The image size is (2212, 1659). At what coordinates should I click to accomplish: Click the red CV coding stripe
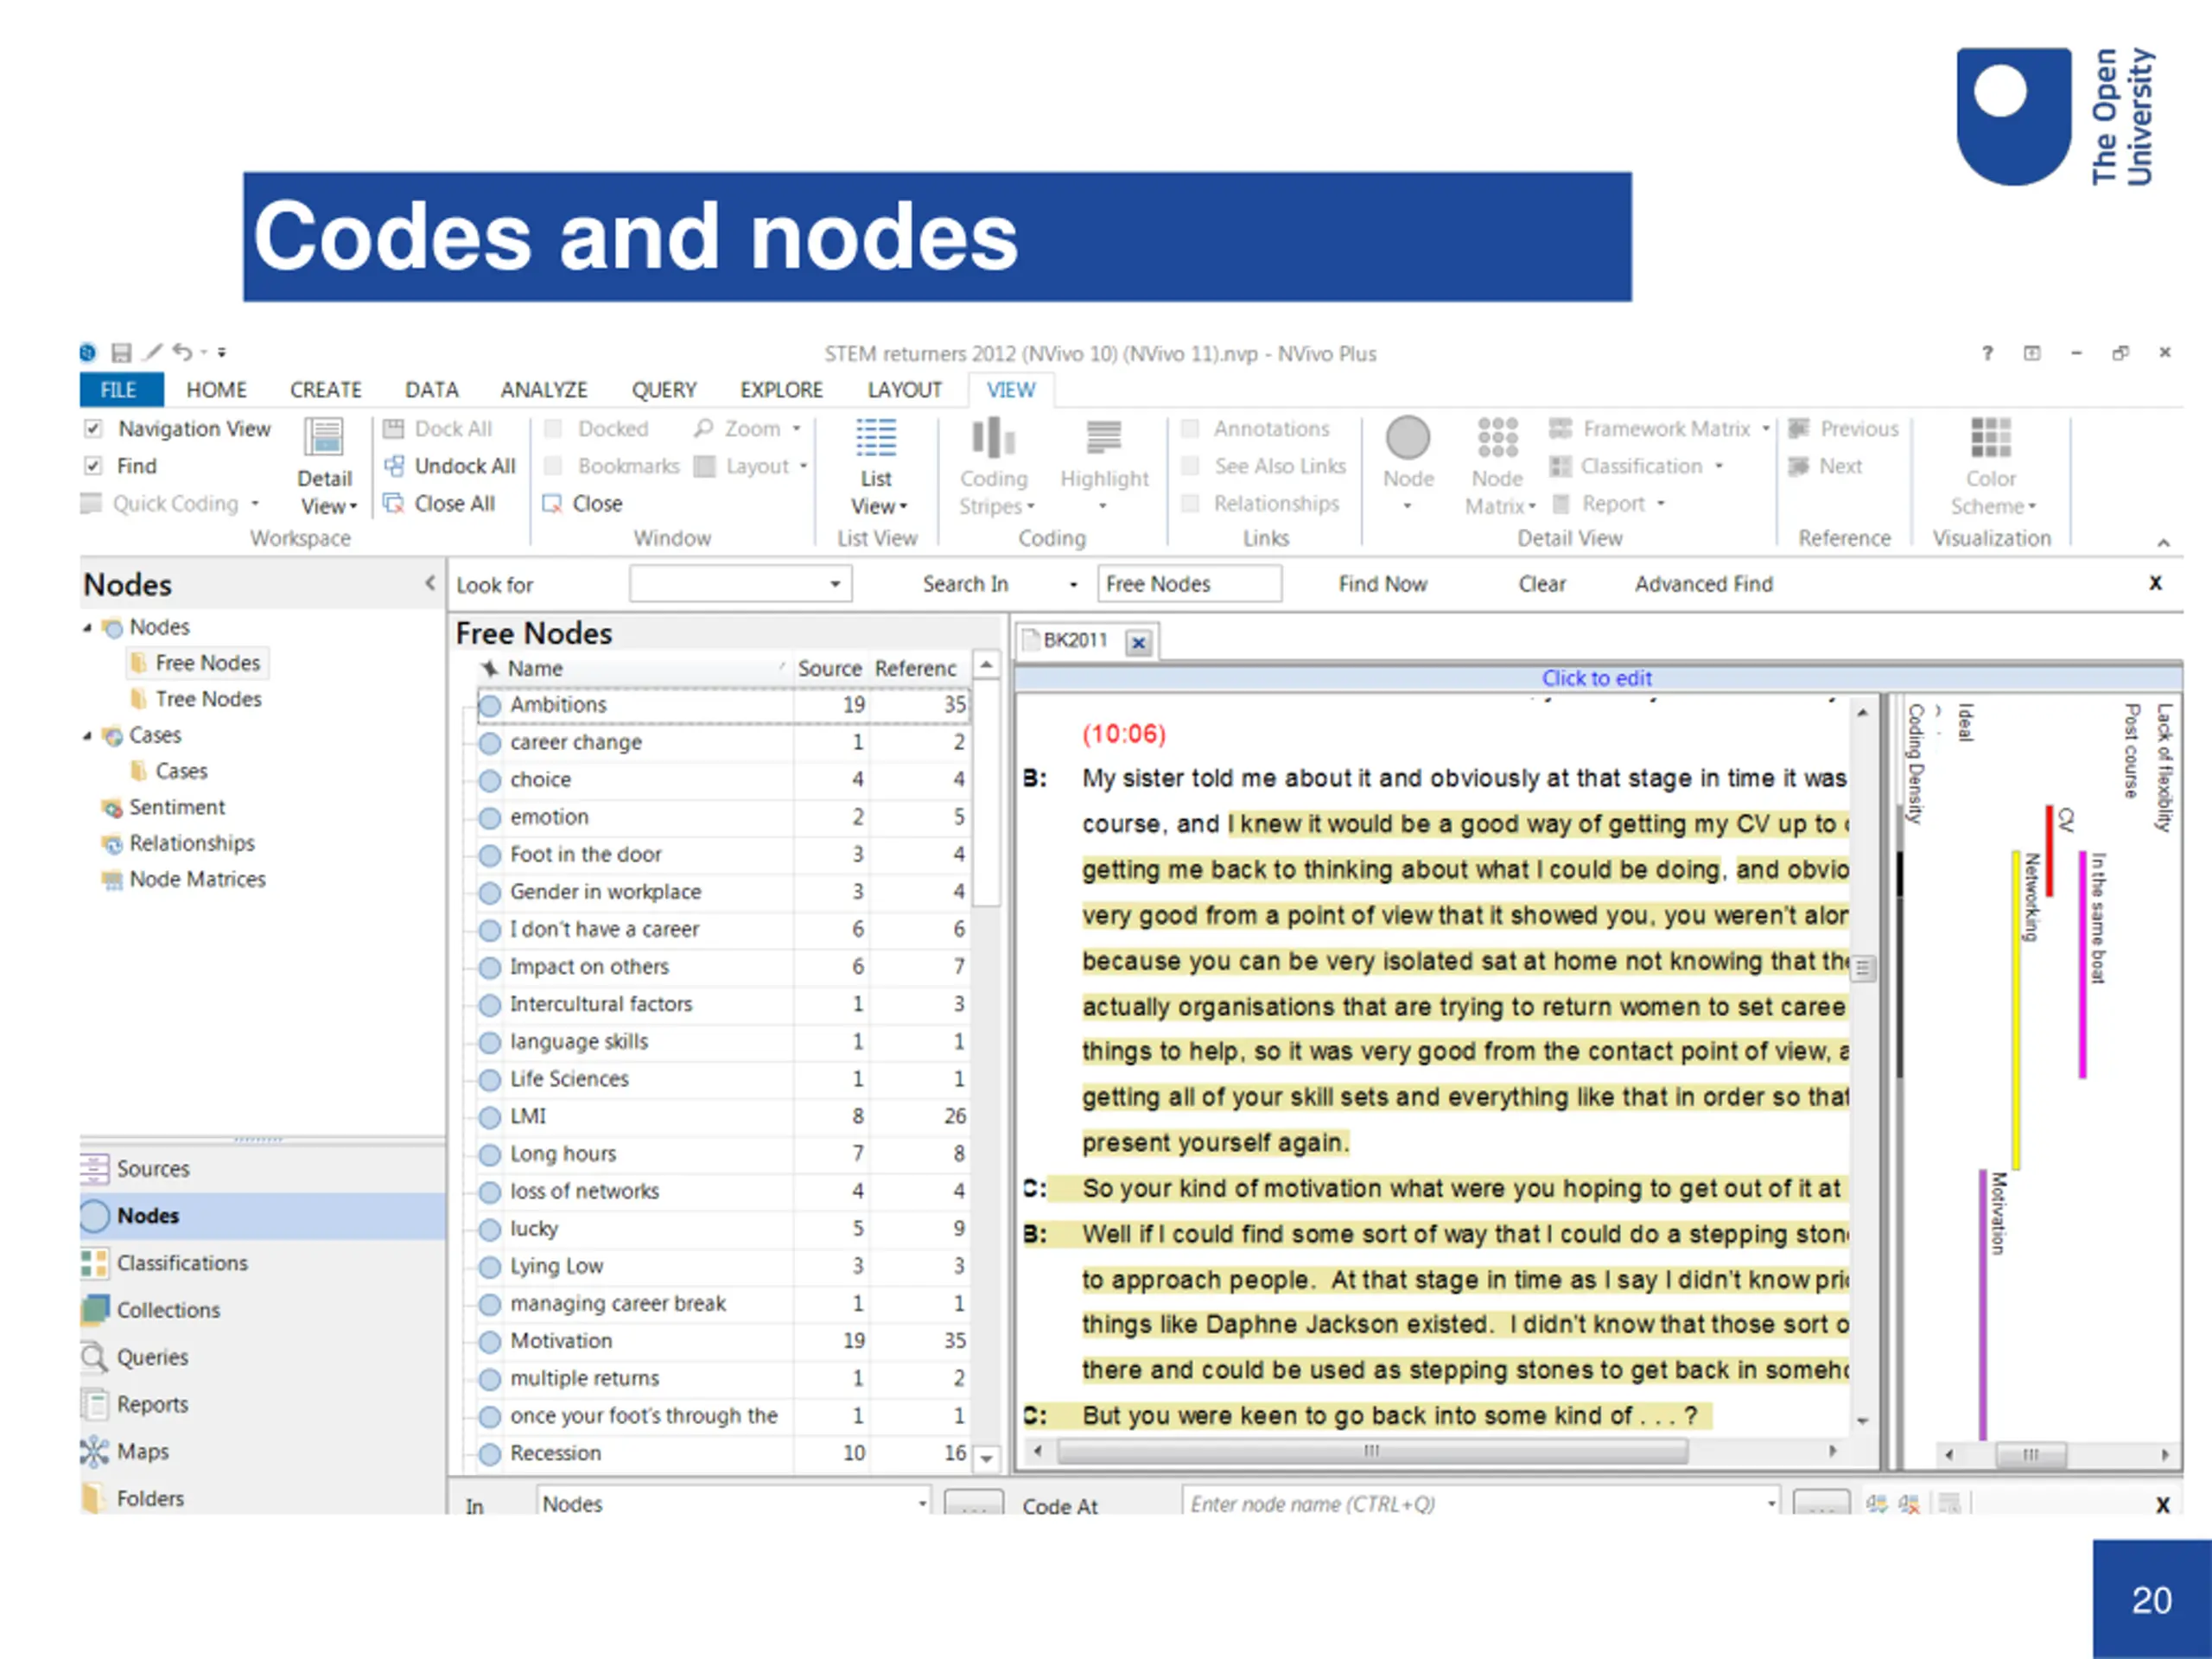tap(2049, 850)
